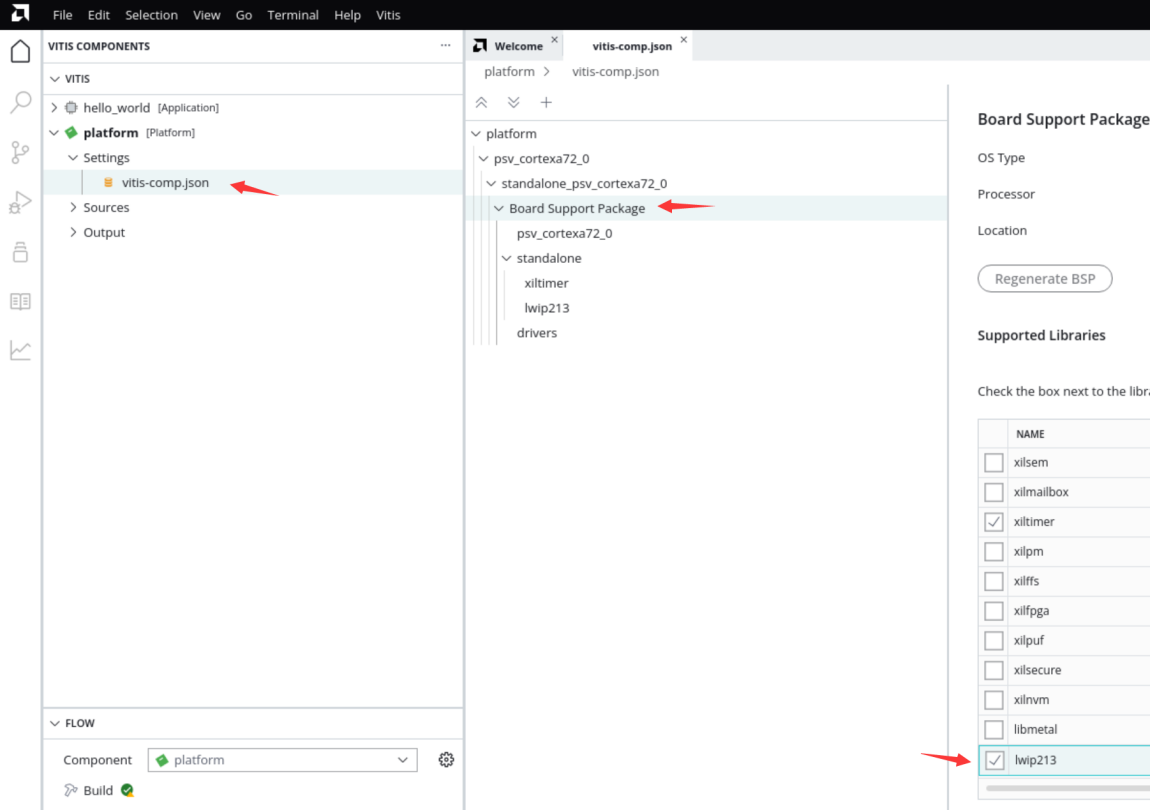Check the xilpm library box
This screenshot has width=1150, height=810.
[x=994, y=552]
